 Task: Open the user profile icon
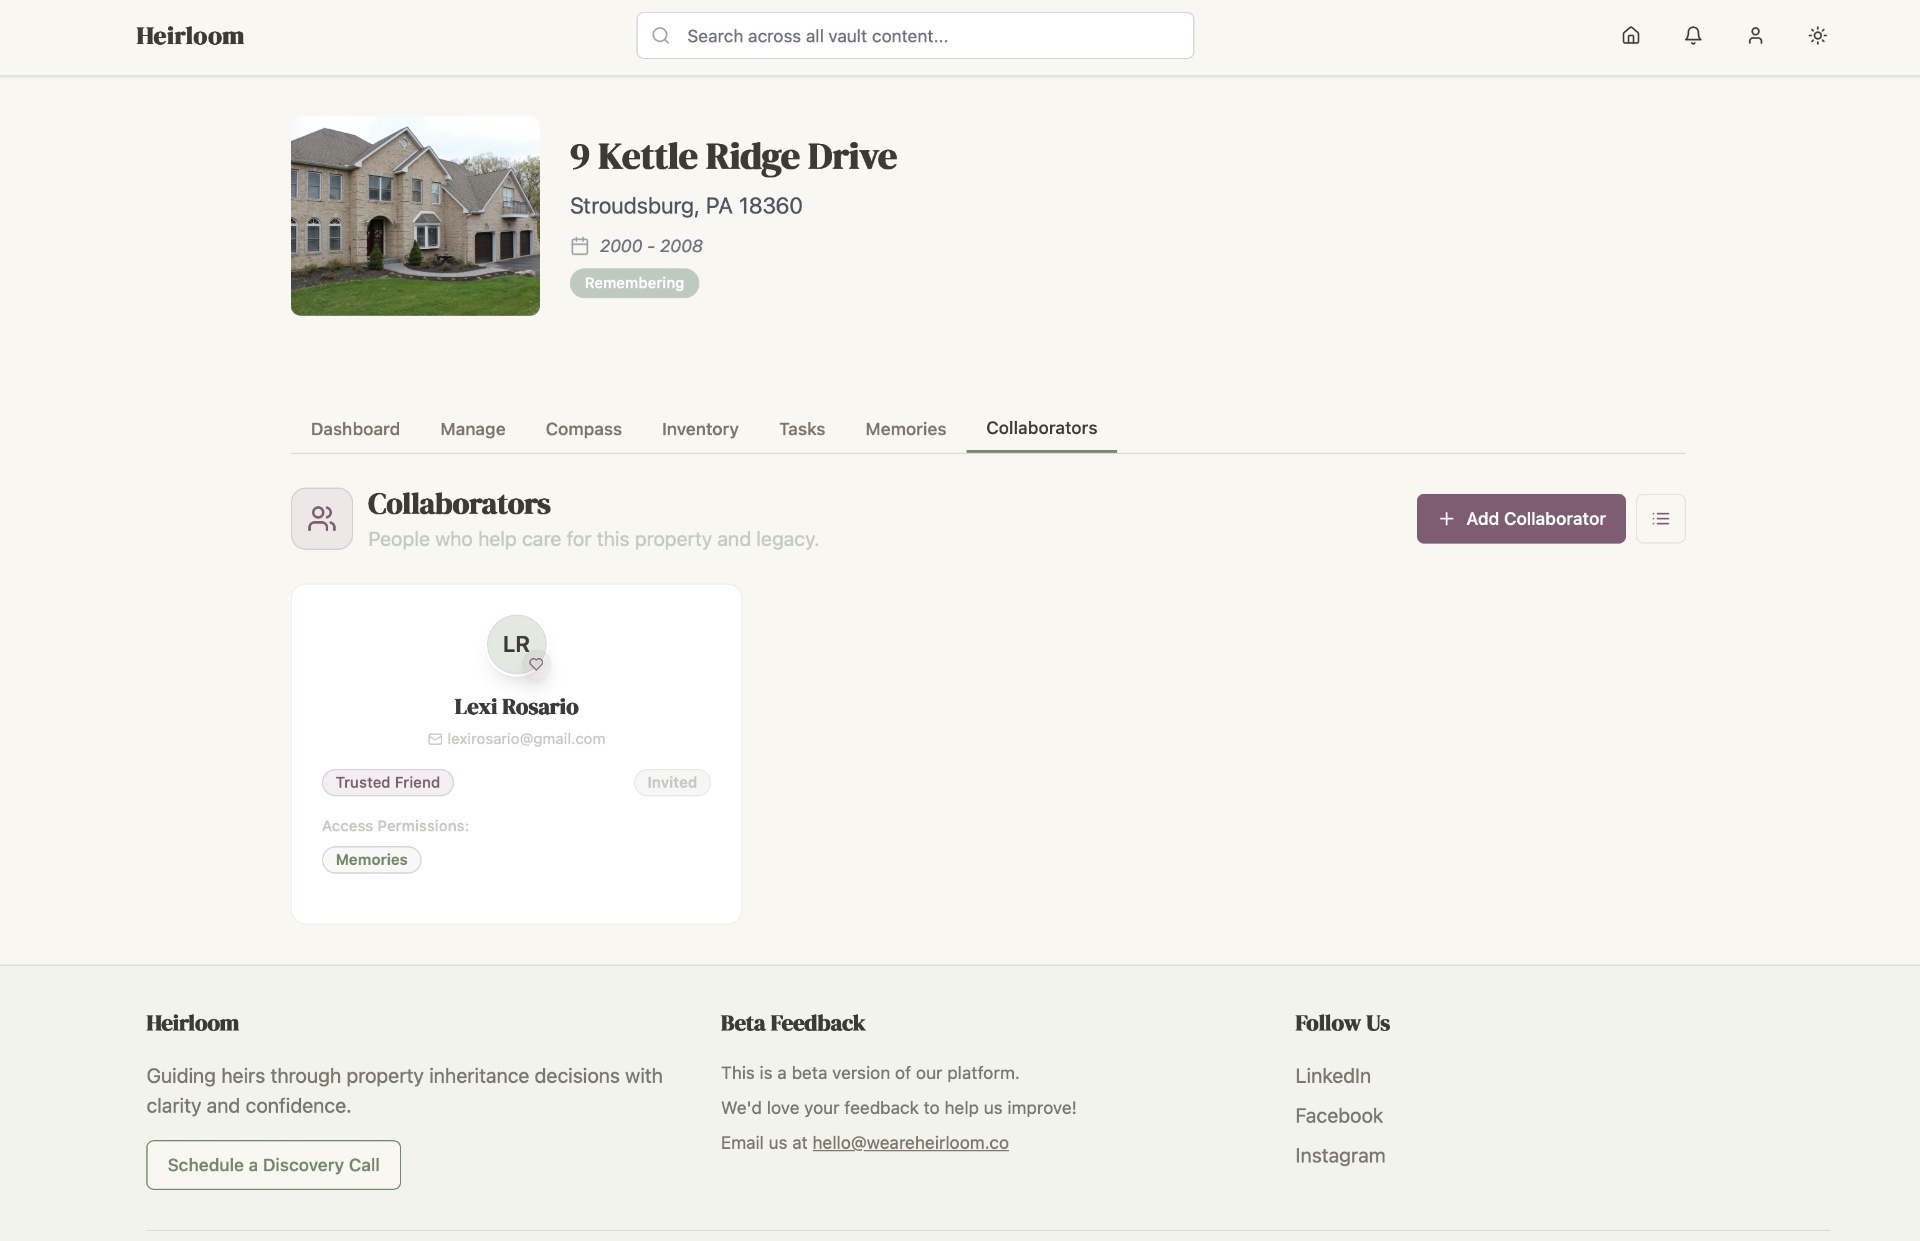pos(1755,36)
